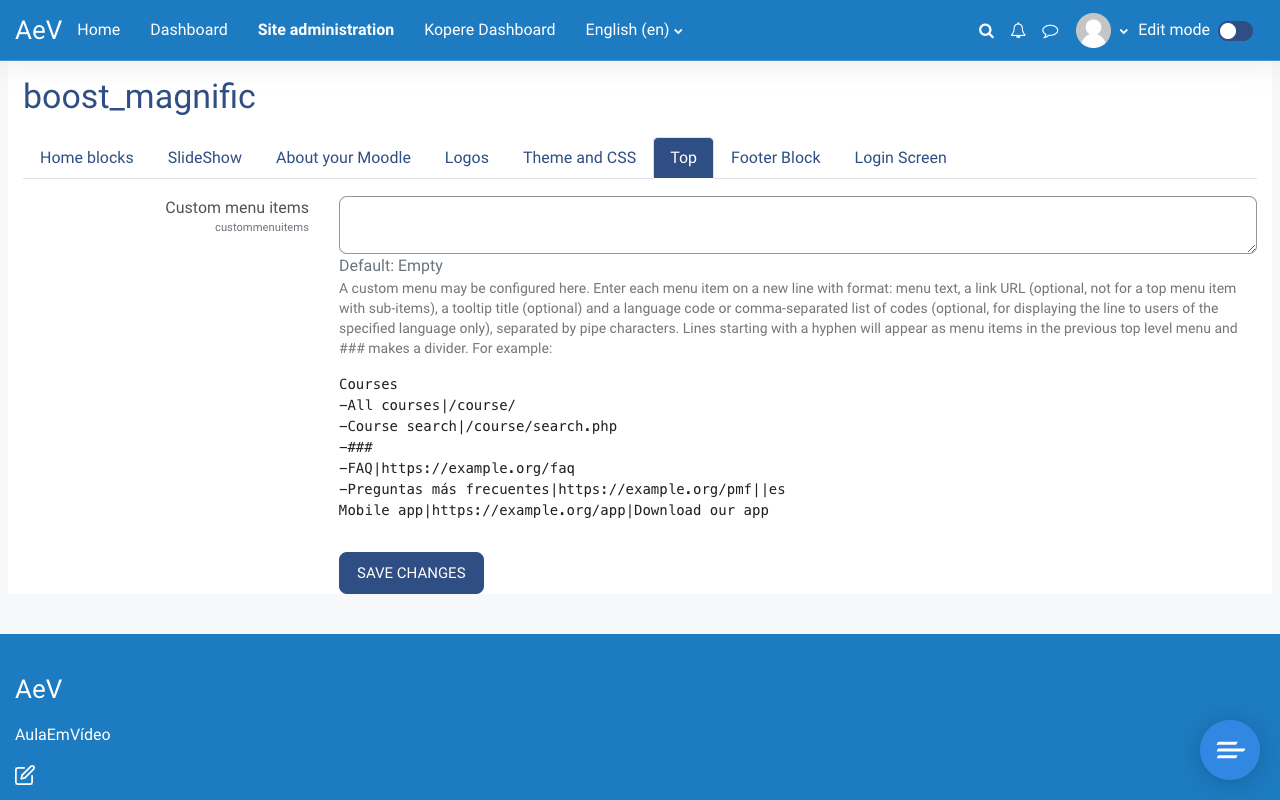The height and width of the screenshot is (800, 1280).
Task: Toggle the Edit mode switch
Action: pos(1235,31)
